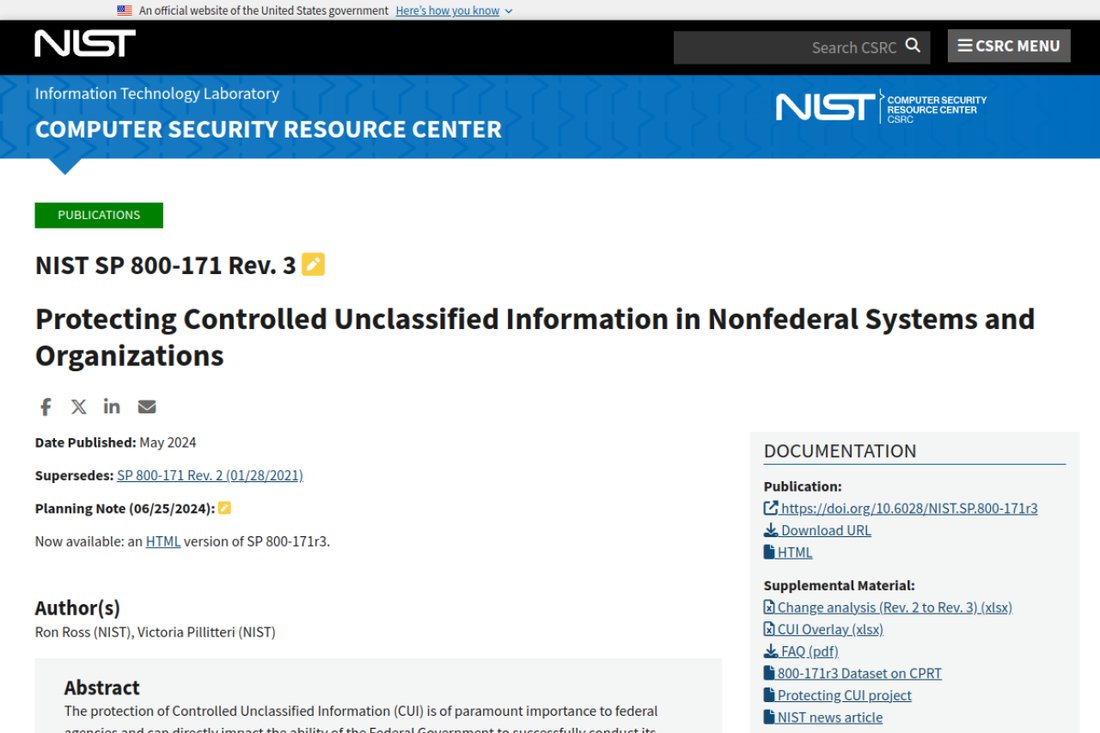1100x733 pixels.
Task: Open Information Technology Laboratory link
Action: click(157, 94)
